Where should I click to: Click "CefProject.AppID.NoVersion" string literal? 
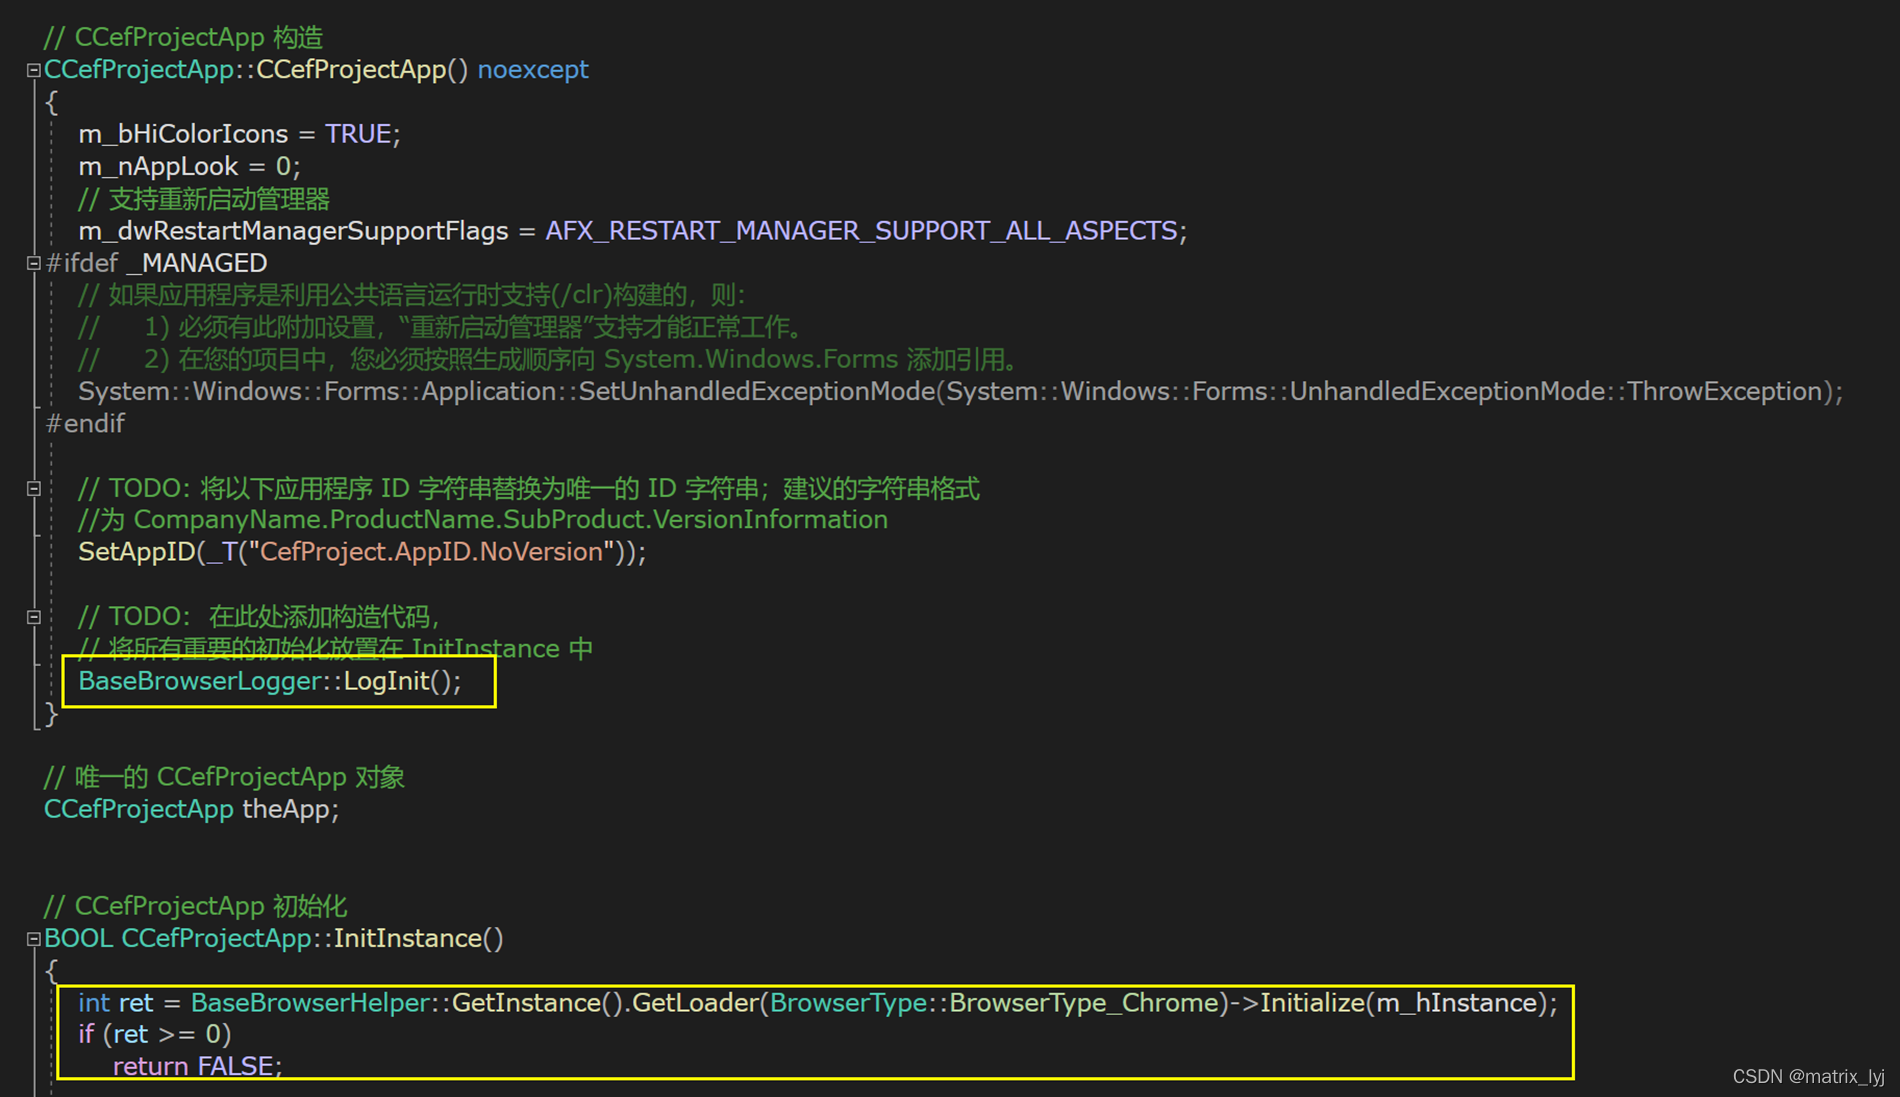coord(431,552)
